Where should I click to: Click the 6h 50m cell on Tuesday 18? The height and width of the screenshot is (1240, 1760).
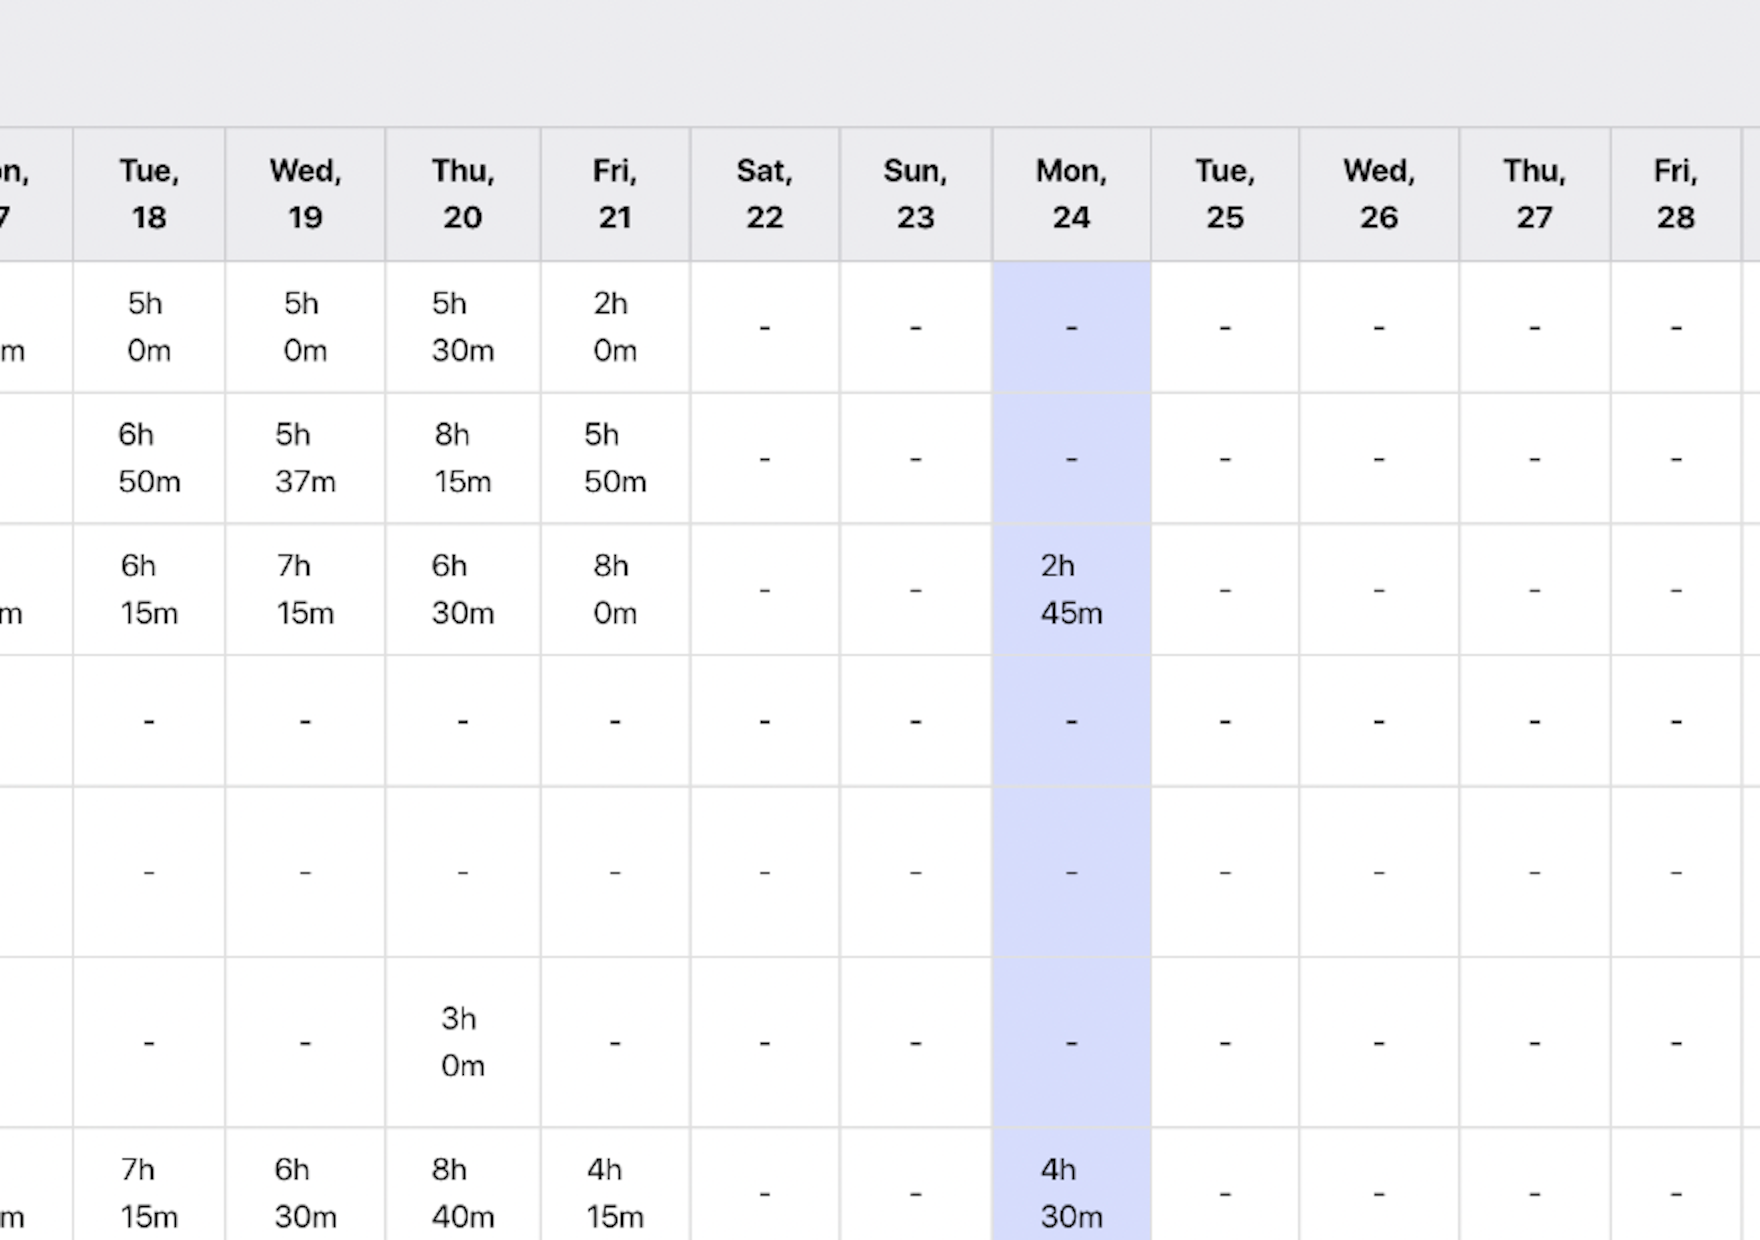pyautogui.click(x=149, y=458)
